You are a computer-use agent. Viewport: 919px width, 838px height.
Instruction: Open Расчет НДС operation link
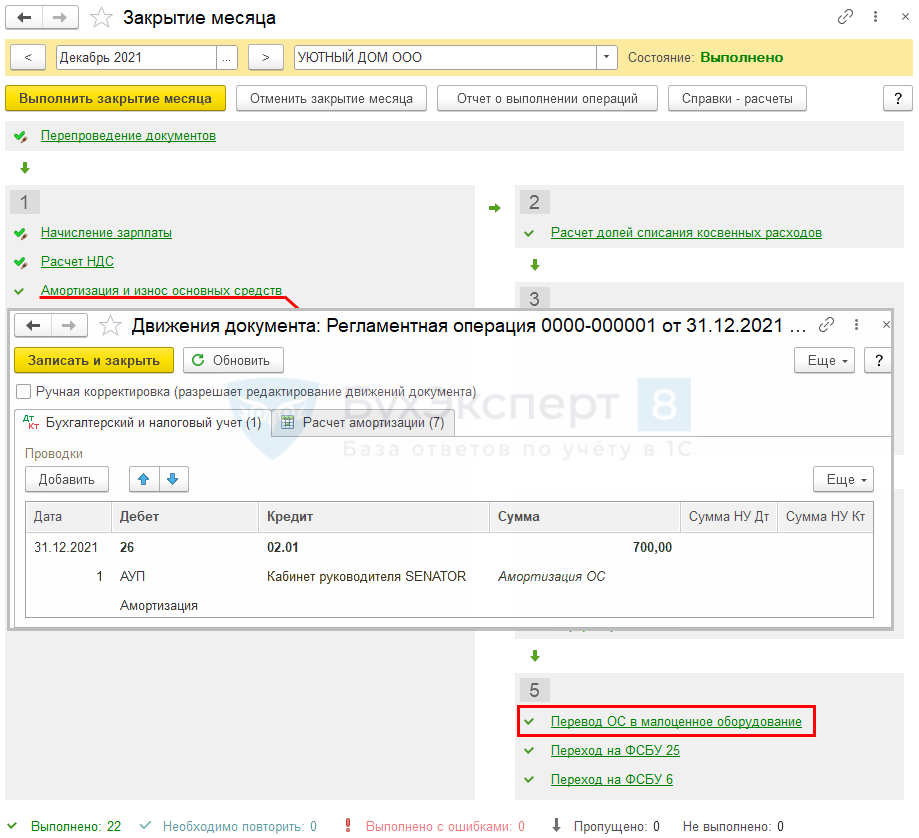[x=77, y=262]
